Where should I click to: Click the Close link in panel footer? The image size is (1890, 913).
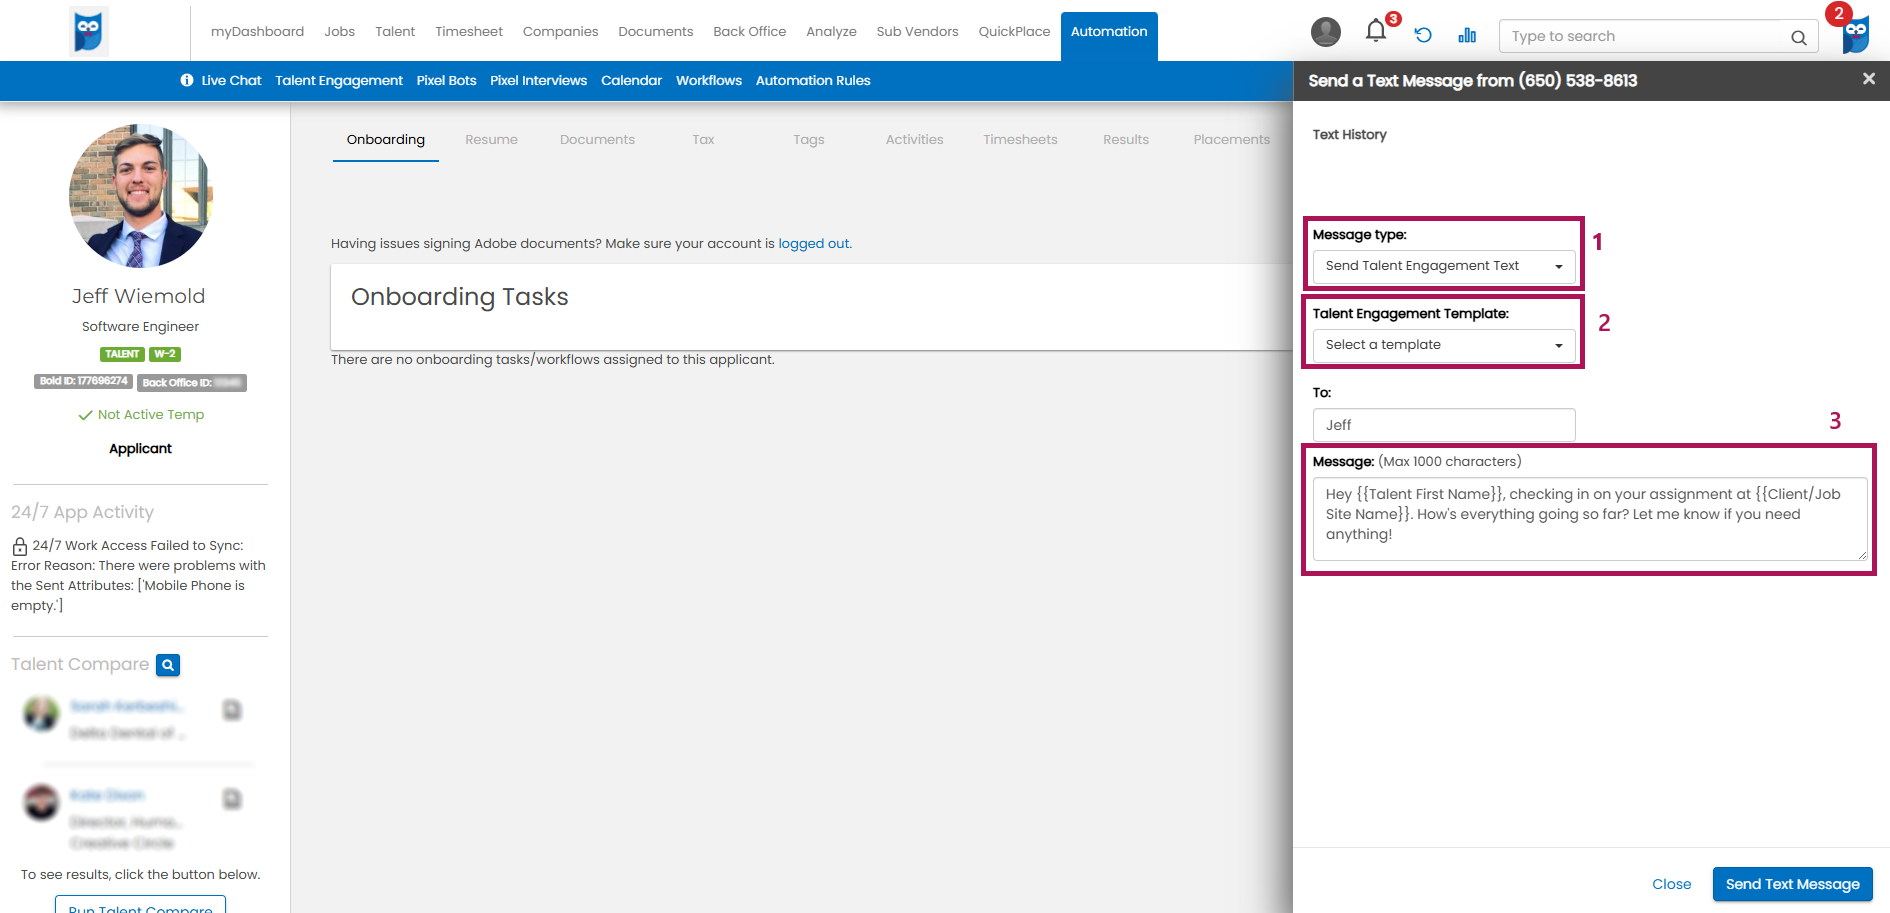pyautogui.click(x=1671, y=884)
